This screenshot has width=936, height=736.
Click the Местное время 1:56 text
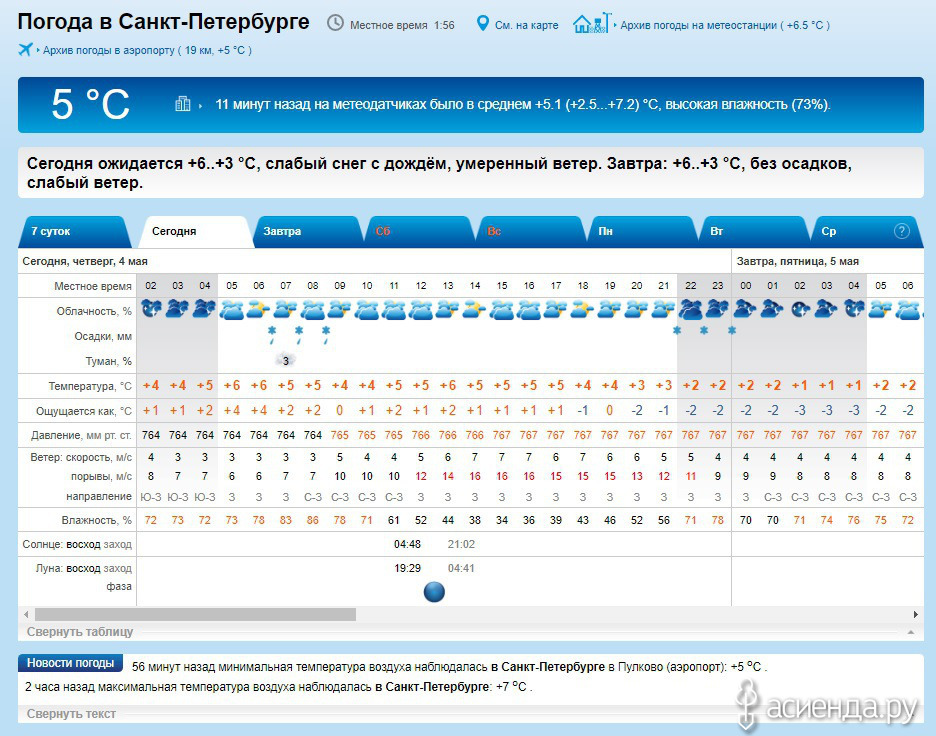click(402, 25)
